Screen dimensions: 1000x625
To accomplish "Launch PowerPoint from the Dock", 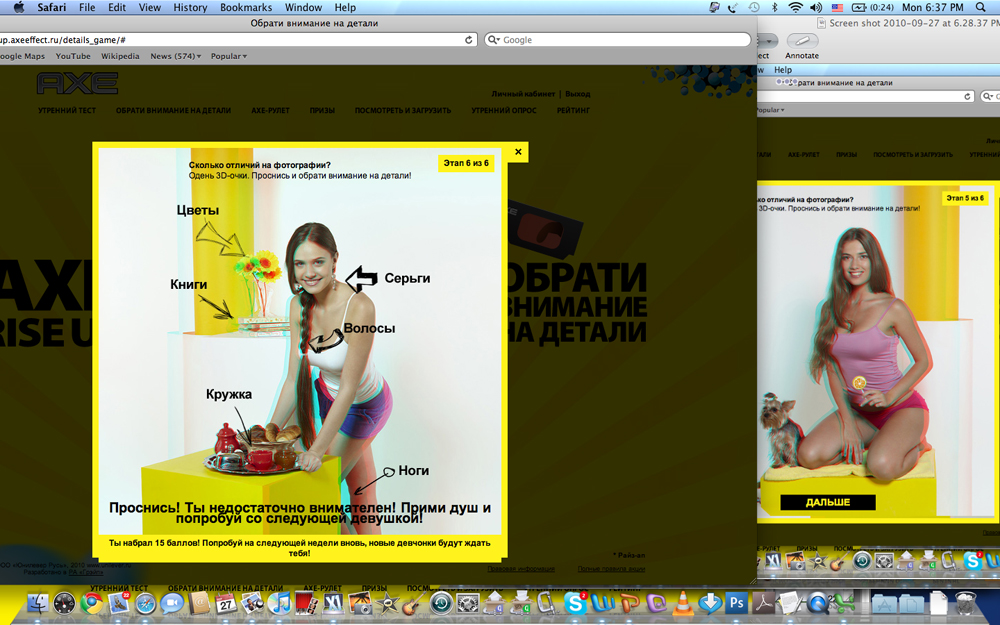I will (630, 603).
